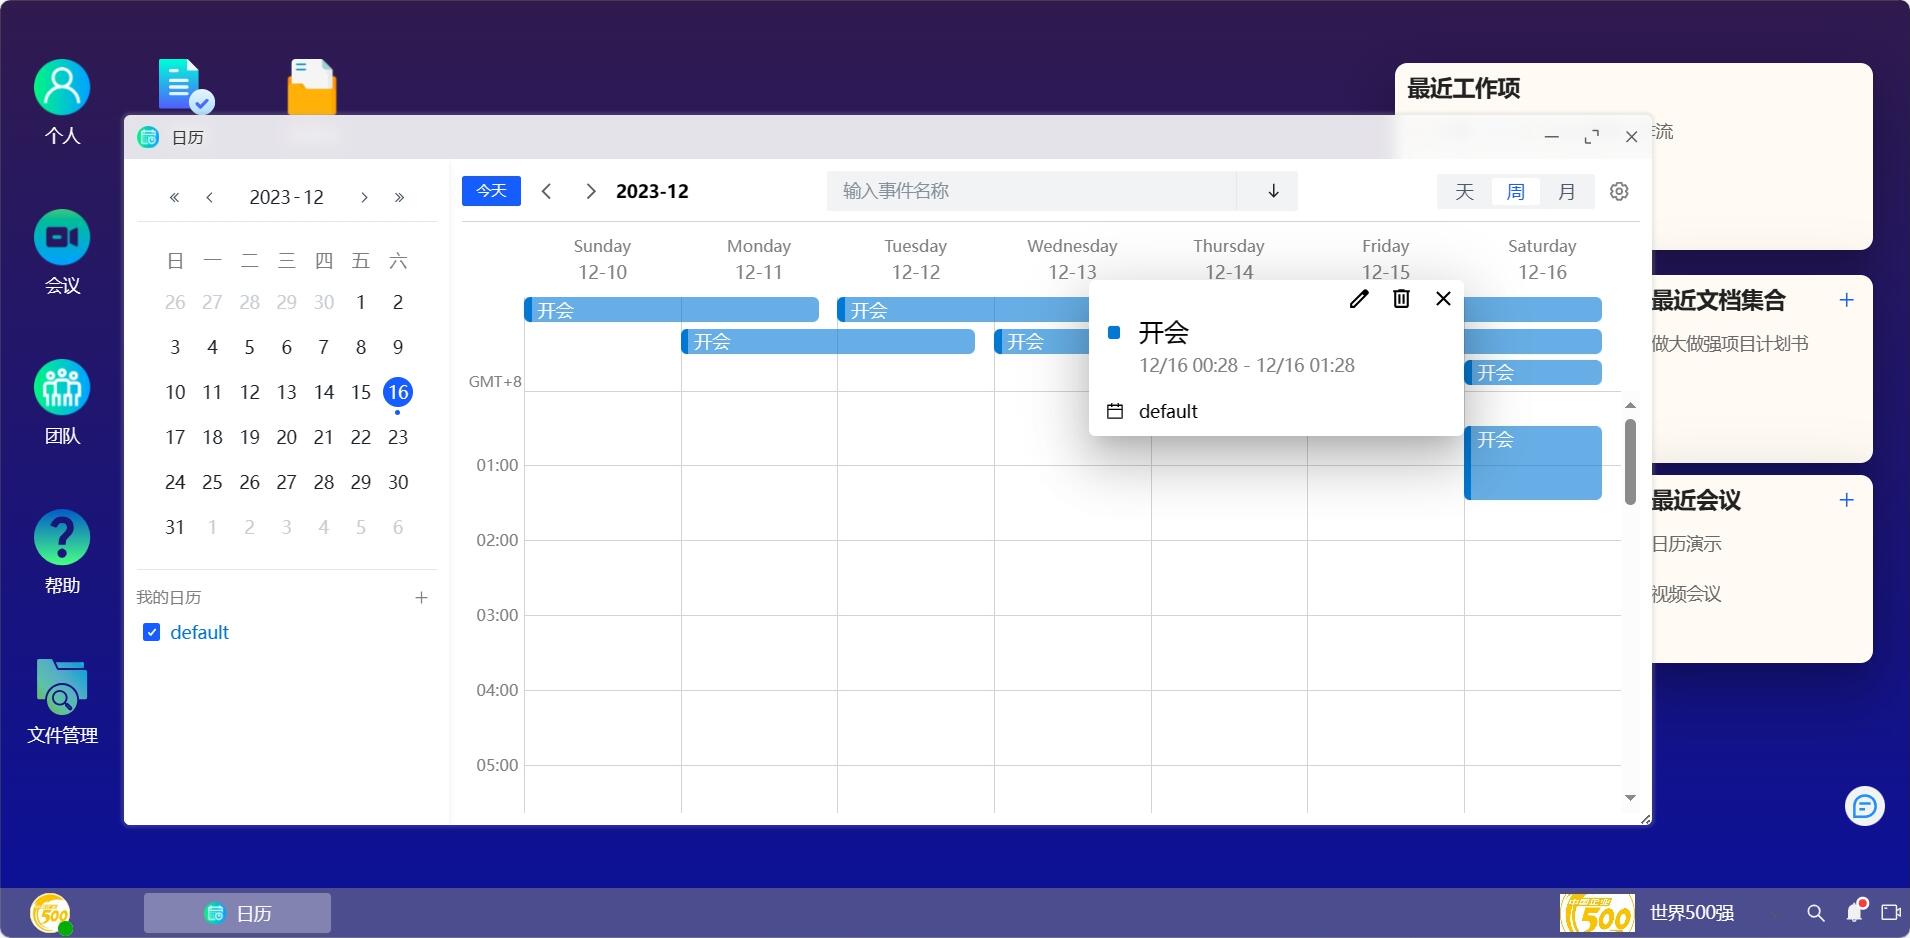Open the taskbar notification bell
1910x938 pixels.
(x=1855, y=912)
